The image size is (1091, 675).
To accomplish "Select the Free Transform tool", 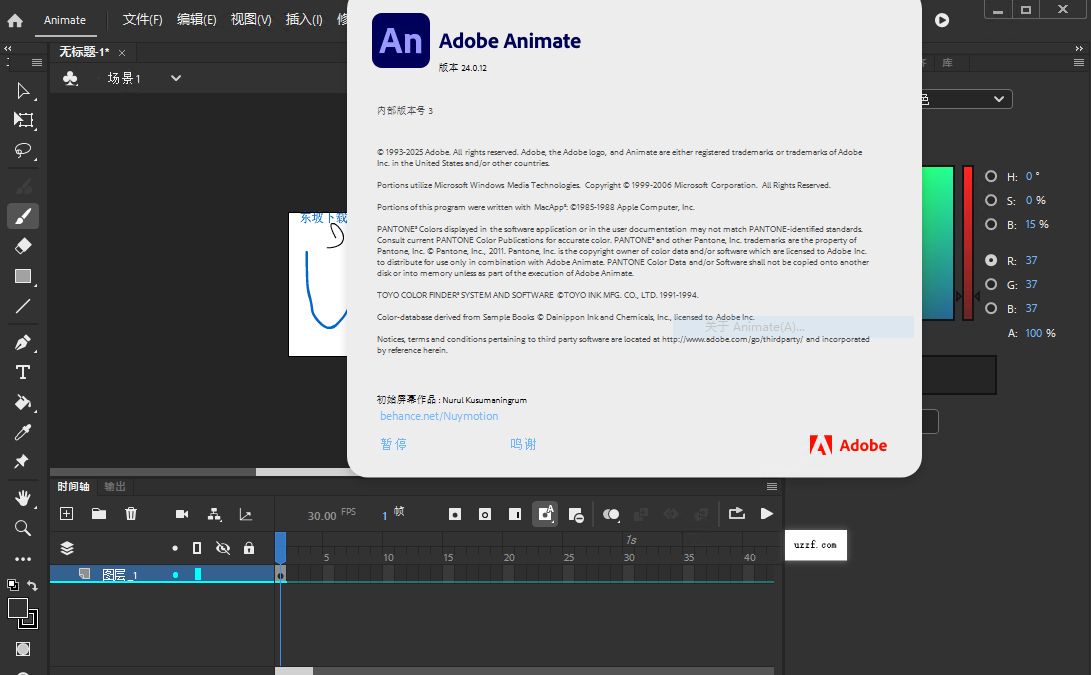I will tap(23, 120).
